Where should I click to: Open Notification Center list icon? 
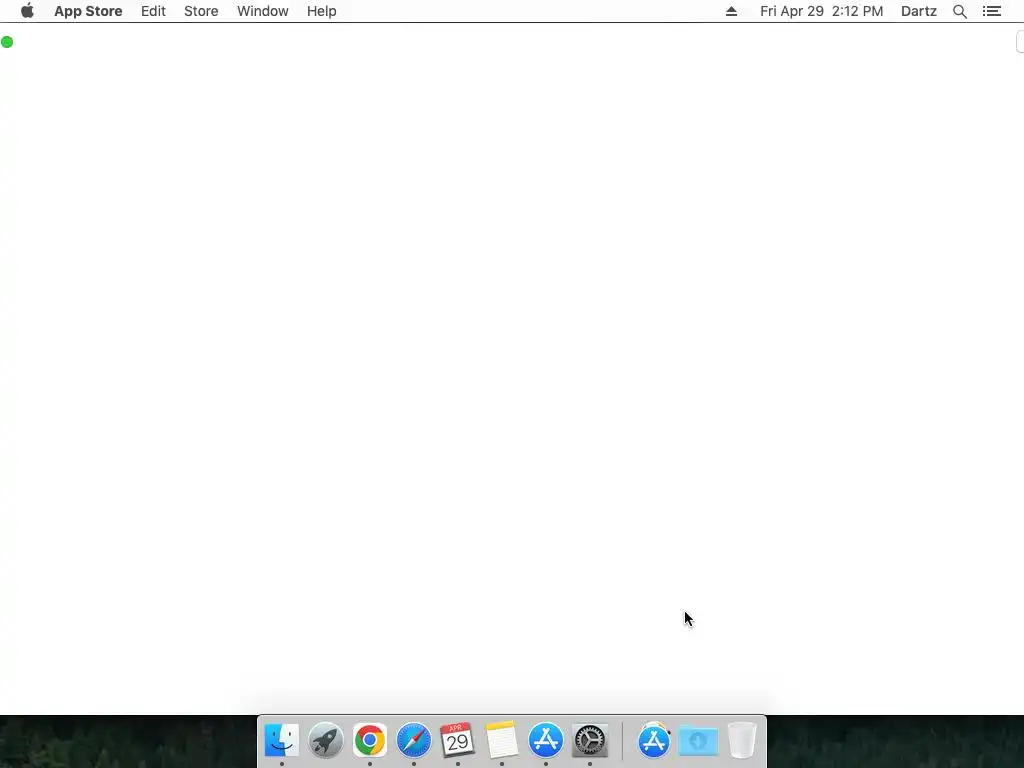pos(992,11)
